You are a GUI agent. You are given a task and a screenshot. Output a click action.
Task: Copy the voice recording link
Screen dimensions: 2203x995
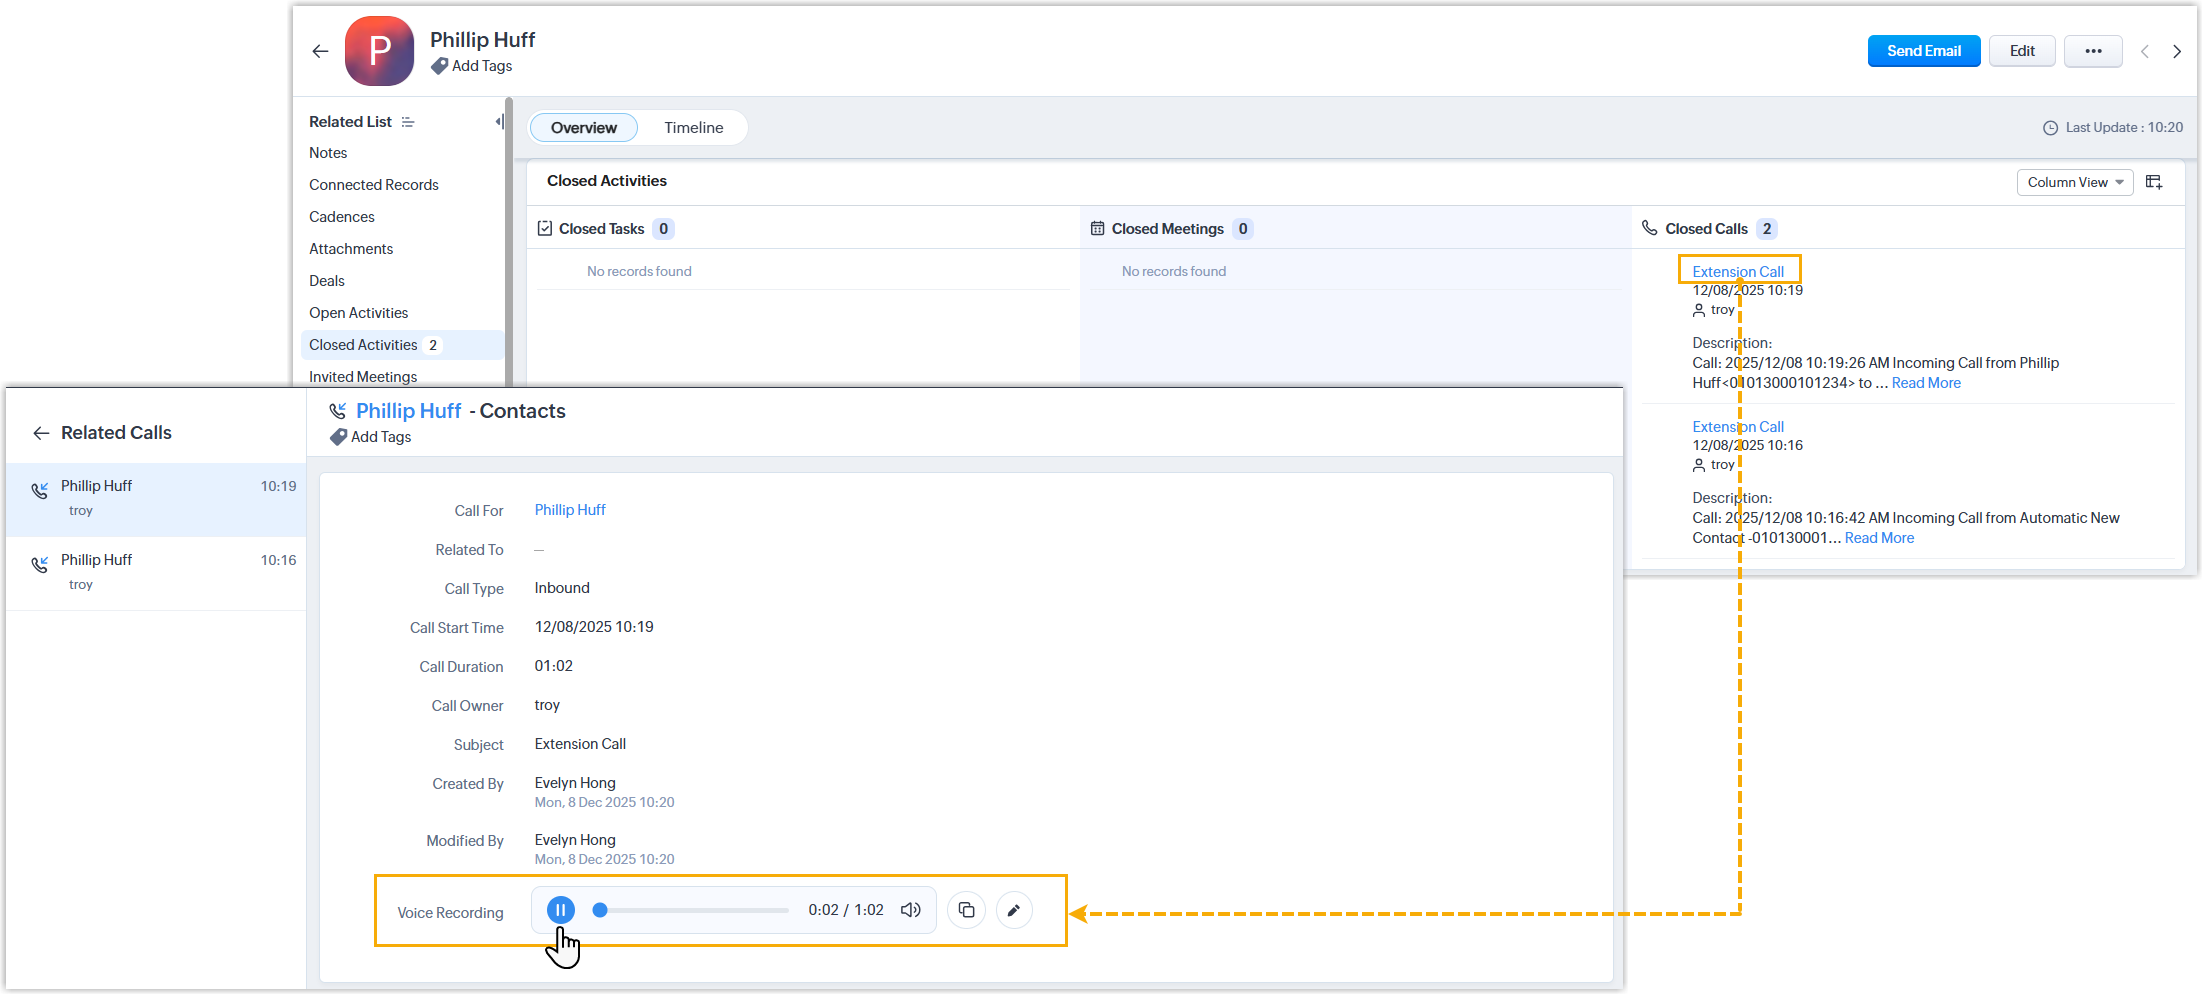pyautogui.click(x=966, y=910)
